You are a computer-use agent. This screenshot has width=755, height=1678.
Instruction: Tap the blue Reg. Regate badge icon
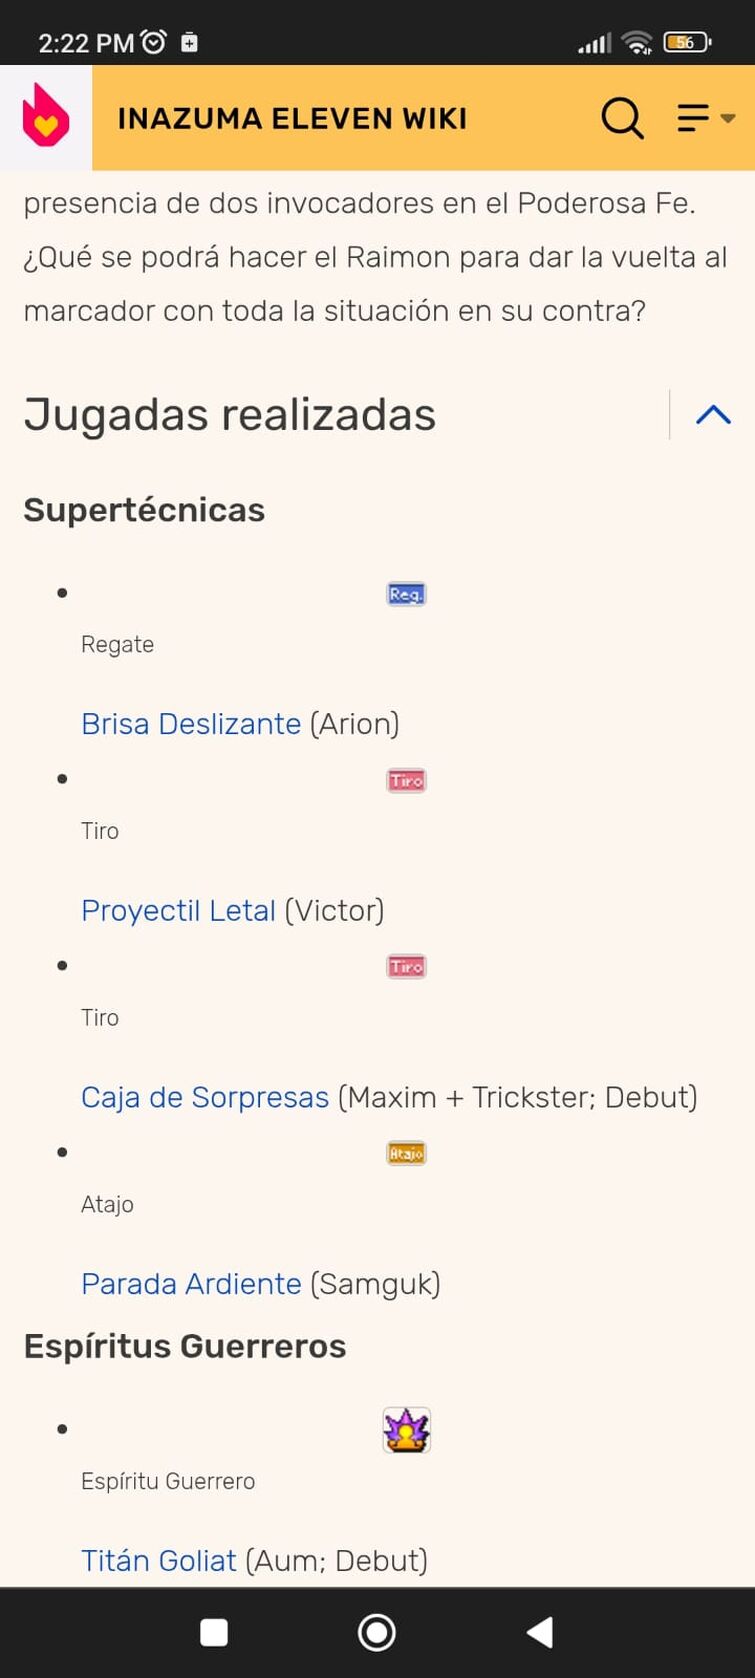click(x=406, y=594)
